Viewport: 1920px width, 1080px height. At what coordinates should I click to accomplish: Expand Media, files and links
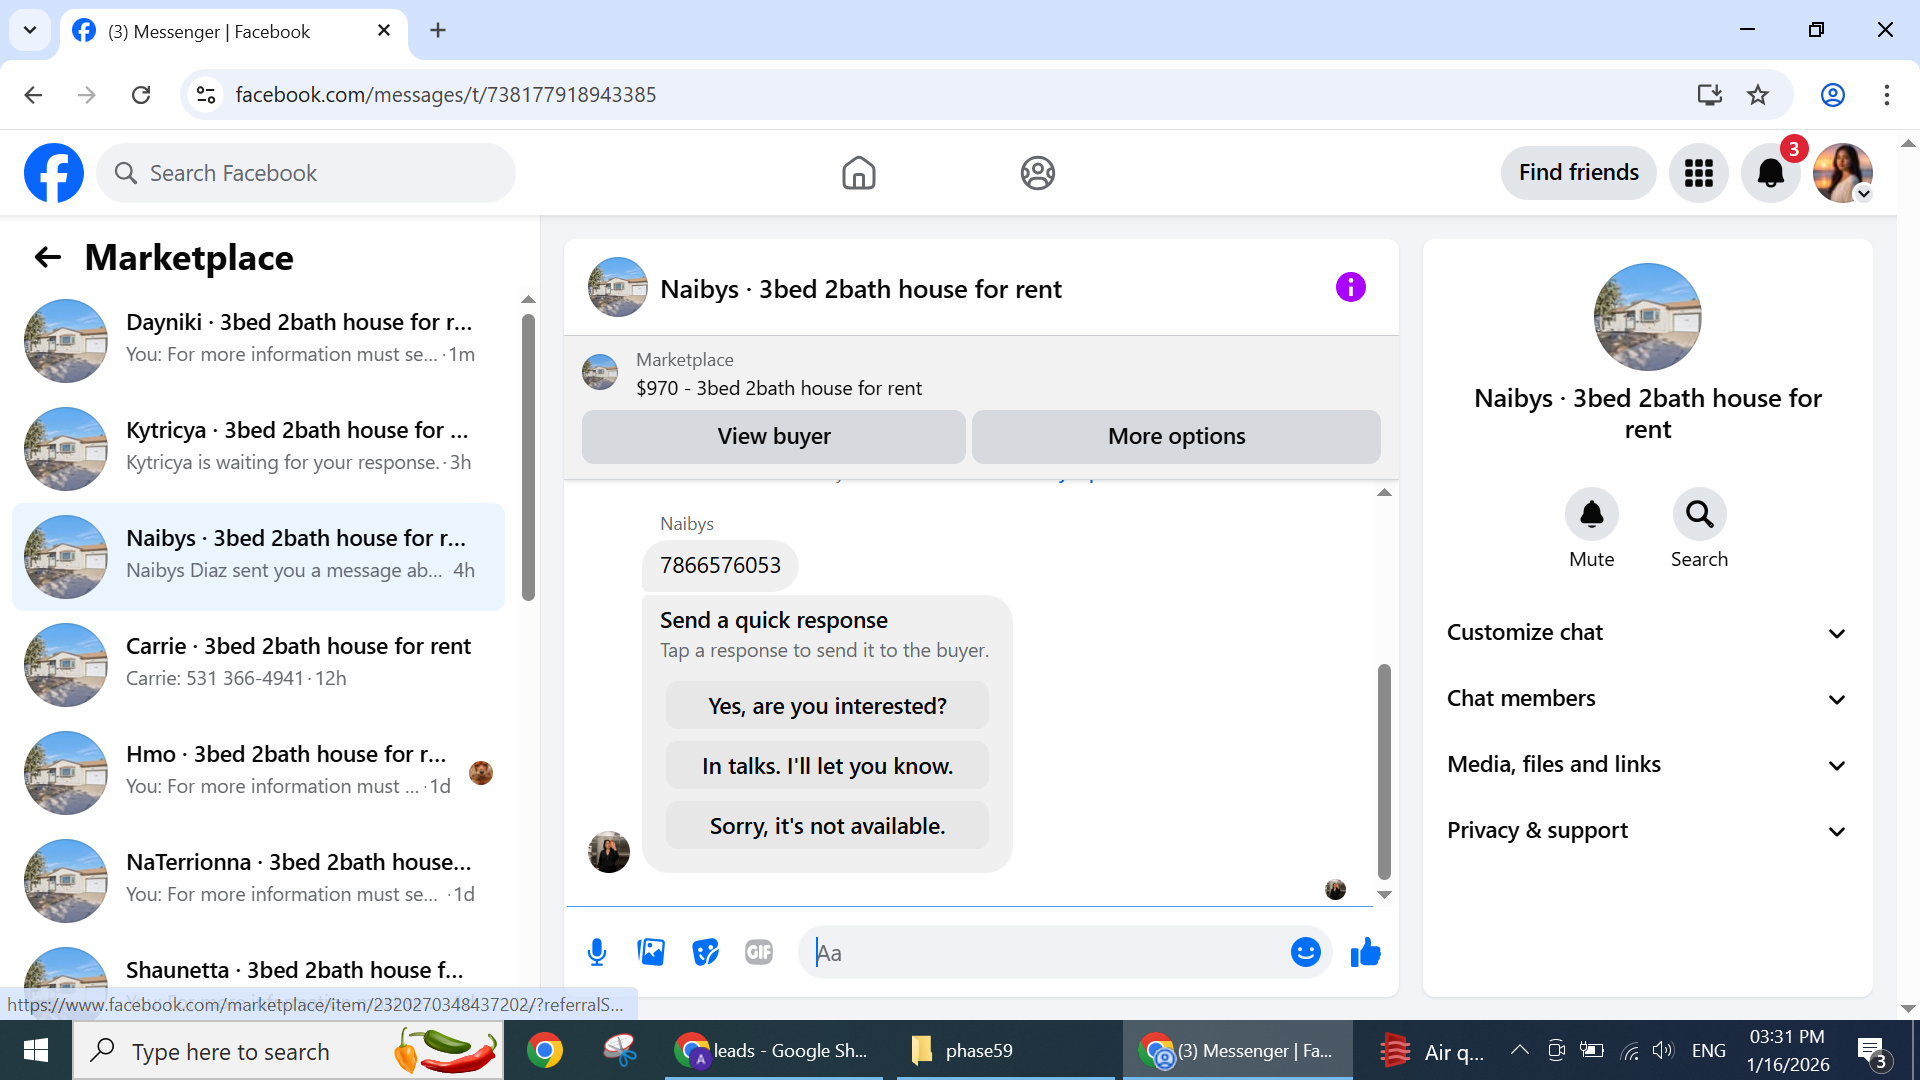1646,764
